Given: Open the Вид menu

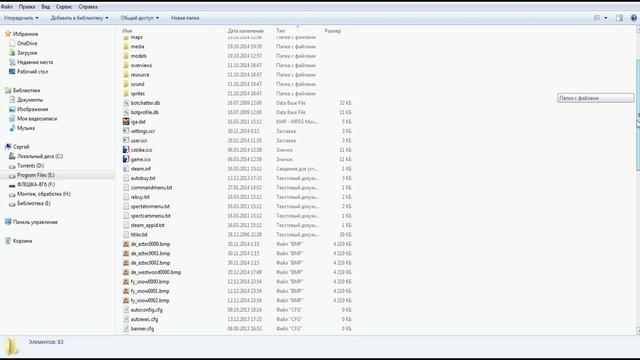Looking at the screenshot, I should click(x=46, y=7).
